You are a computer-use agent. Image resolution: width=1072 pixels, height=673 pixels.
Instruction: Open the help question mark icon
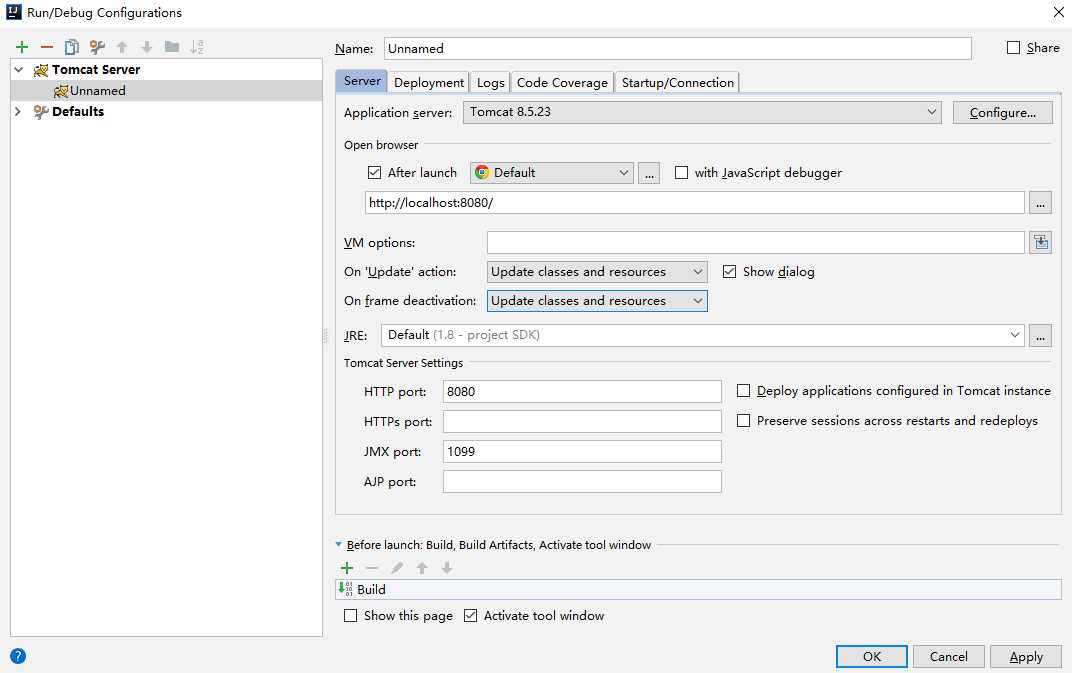(18, 656)
